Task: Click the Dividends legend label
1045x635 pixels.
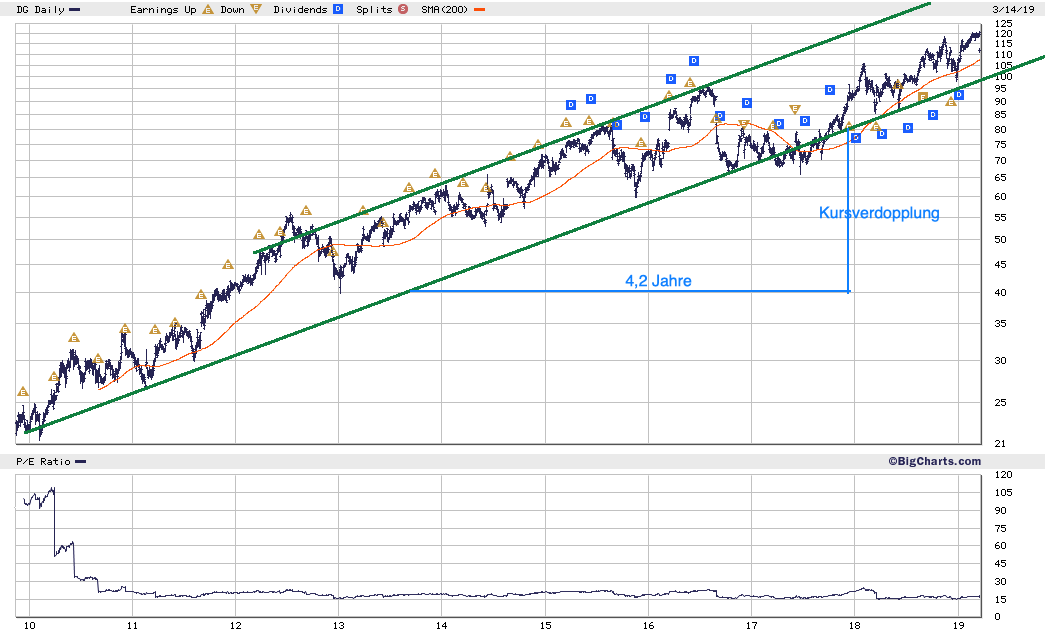Action: [300, 10]
